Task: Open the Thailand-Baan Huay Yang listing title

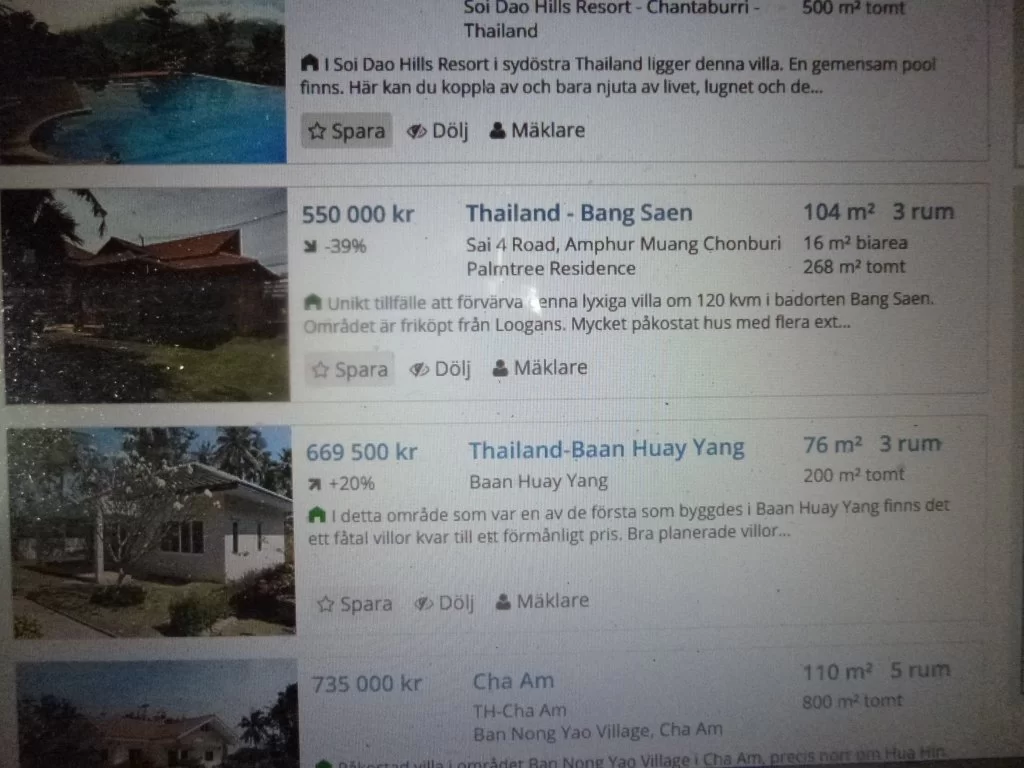Action: click(x=606, y=449)
